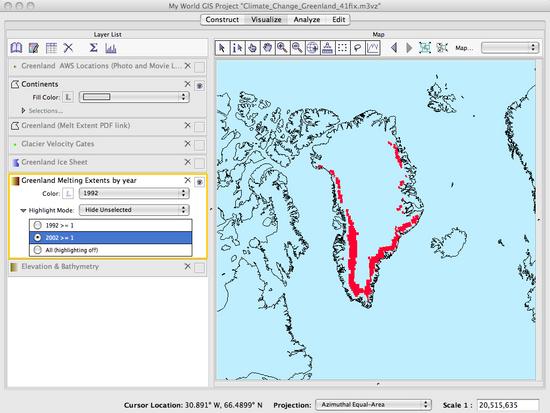Click the edit layer appearance pencil icon
Screen dimensions: 550x413
coord(34,48)
